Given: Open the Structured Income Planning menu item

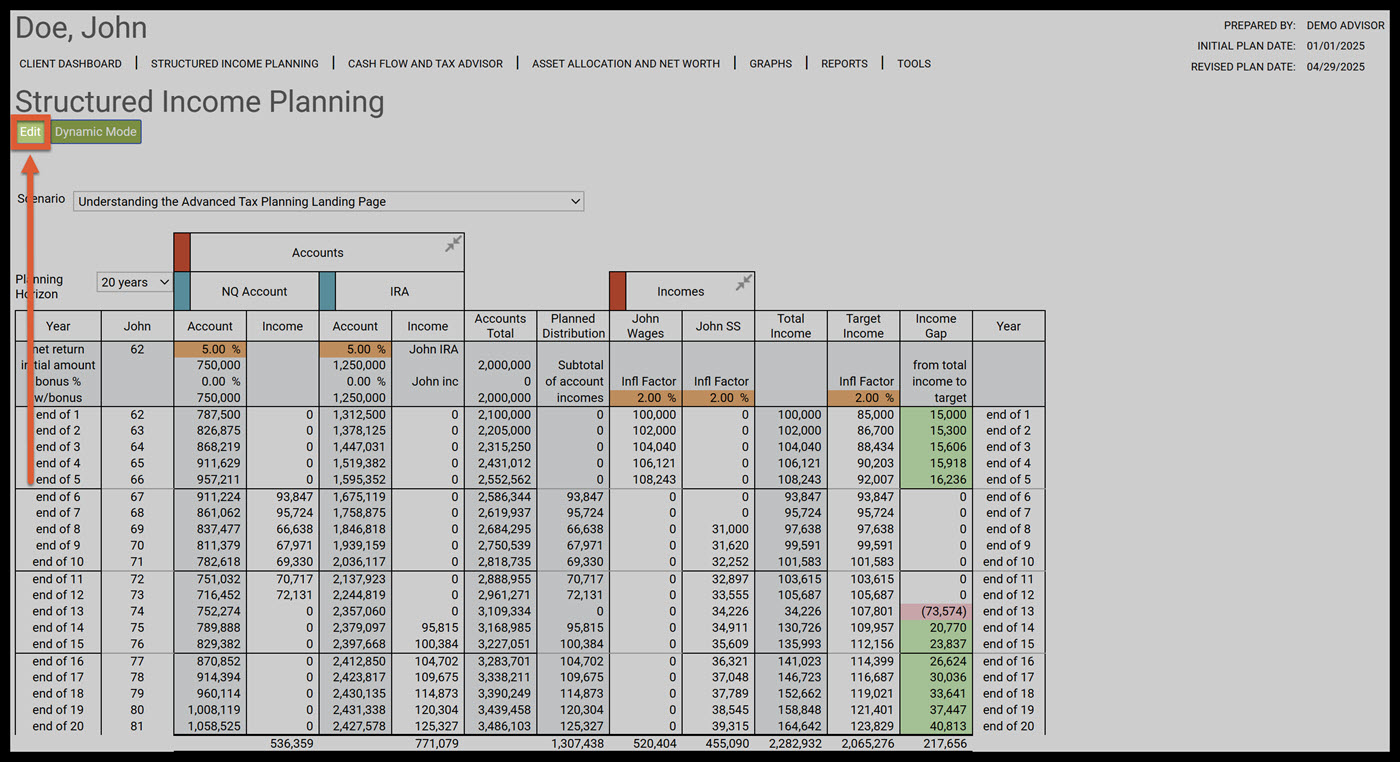Looking at the screenshot, I should tap(235, 64).
